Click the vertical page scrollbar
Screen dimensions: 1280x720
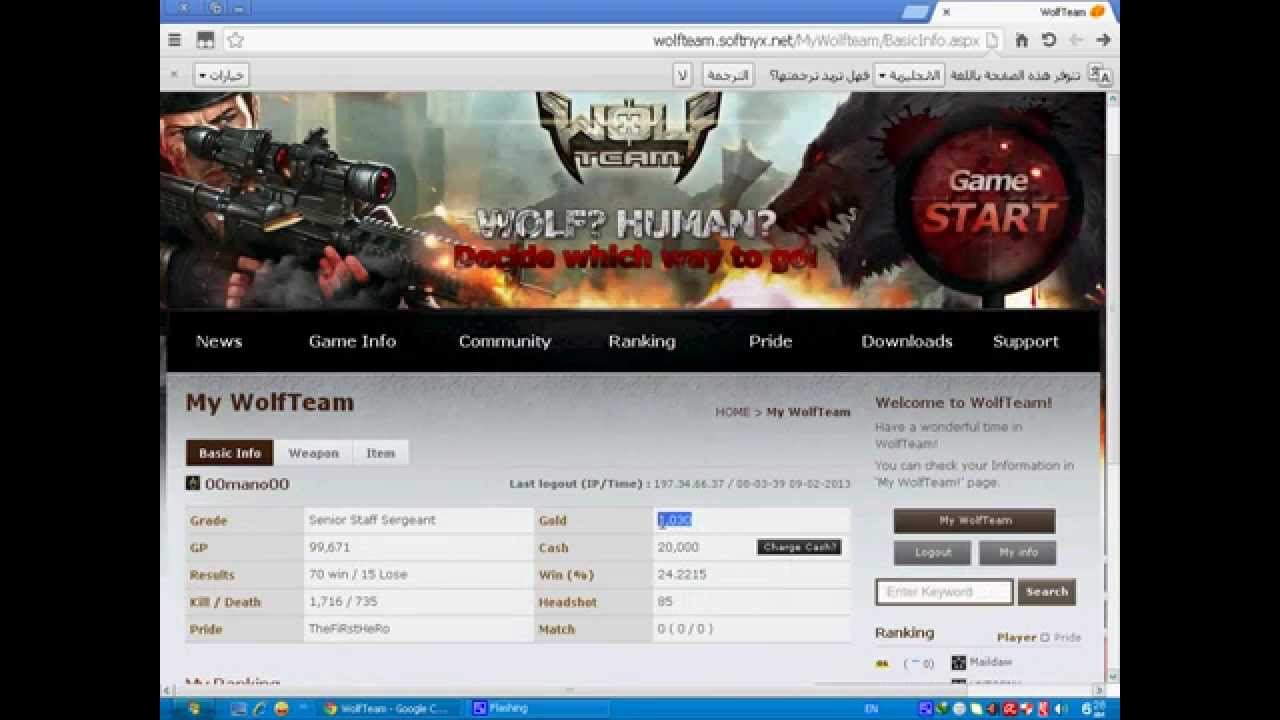[x=1111, y=390]
